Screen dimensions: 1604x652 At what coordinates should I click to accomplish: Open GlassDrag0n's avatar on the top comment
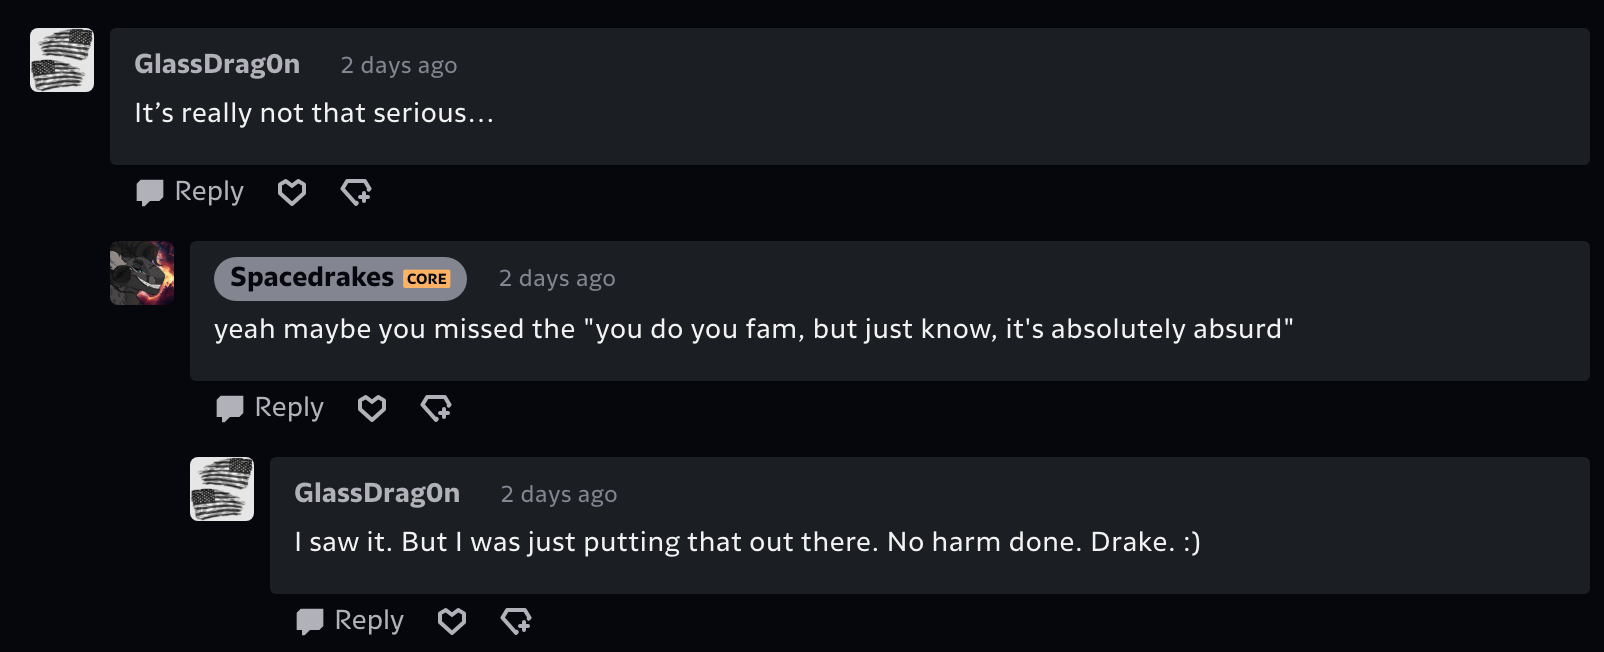[x=62, y=60]
